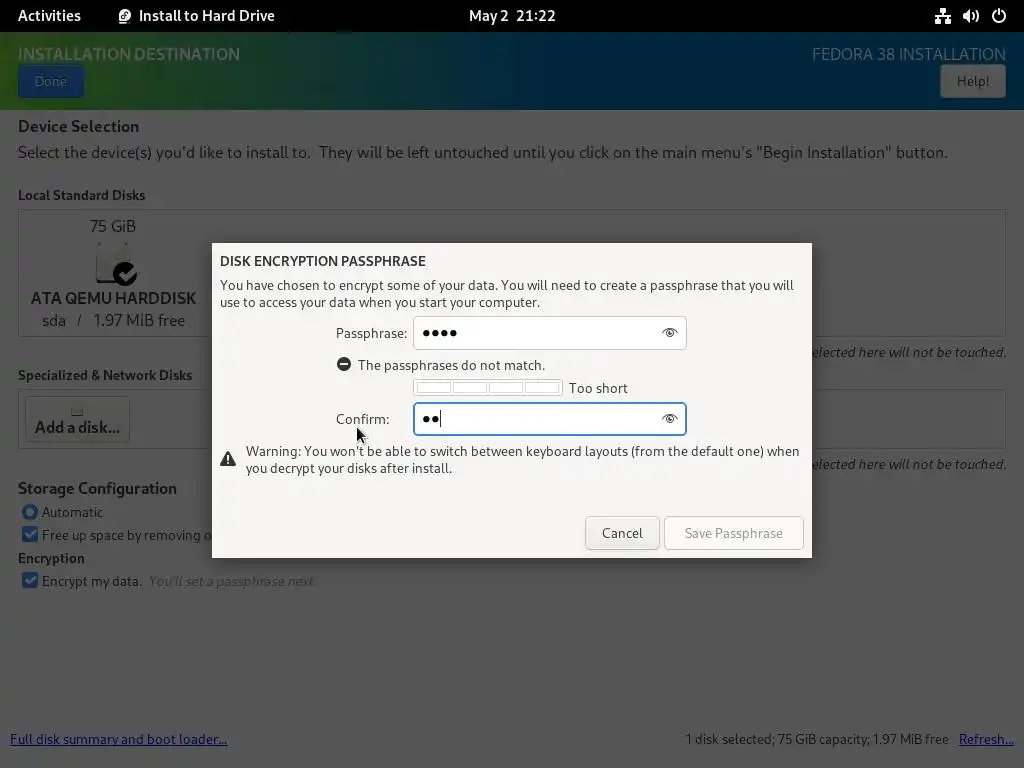This screenshot has width=1024, height=768.
Task: Open the Install to Hard Drive app menu
Action: point(197,16)
